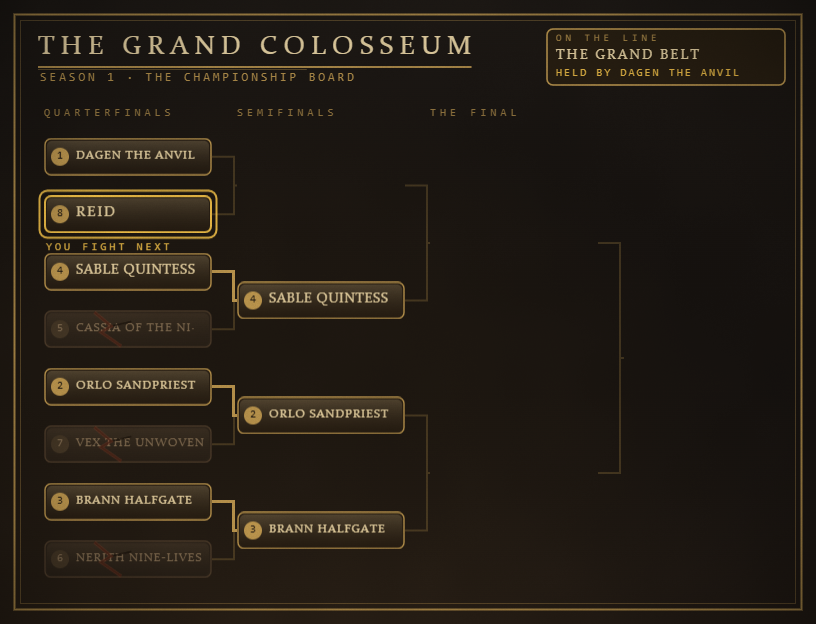Click seed badge 1 beside Dagen the Anvil
The height and width of the screenshot is (624, 816).
(60, 156)
